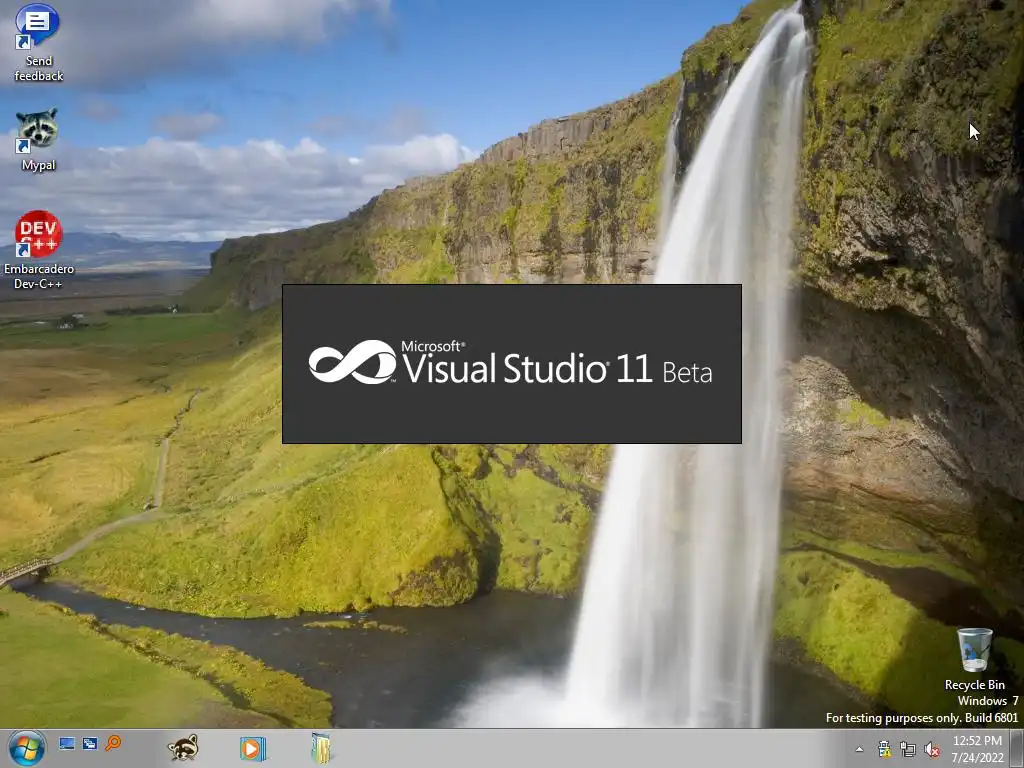Open the clock showing 12:52 PM
This screenshot has height=768, width=1024.
[x=977, y=749]
